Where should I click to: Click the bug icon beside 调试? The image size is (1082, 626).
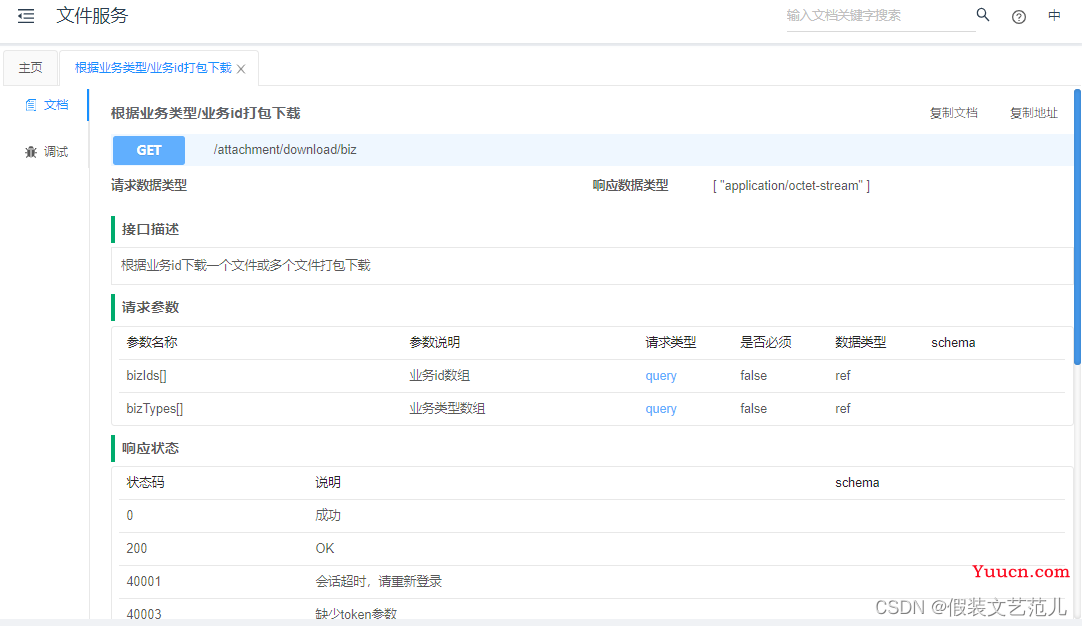[x=30, y=152]
